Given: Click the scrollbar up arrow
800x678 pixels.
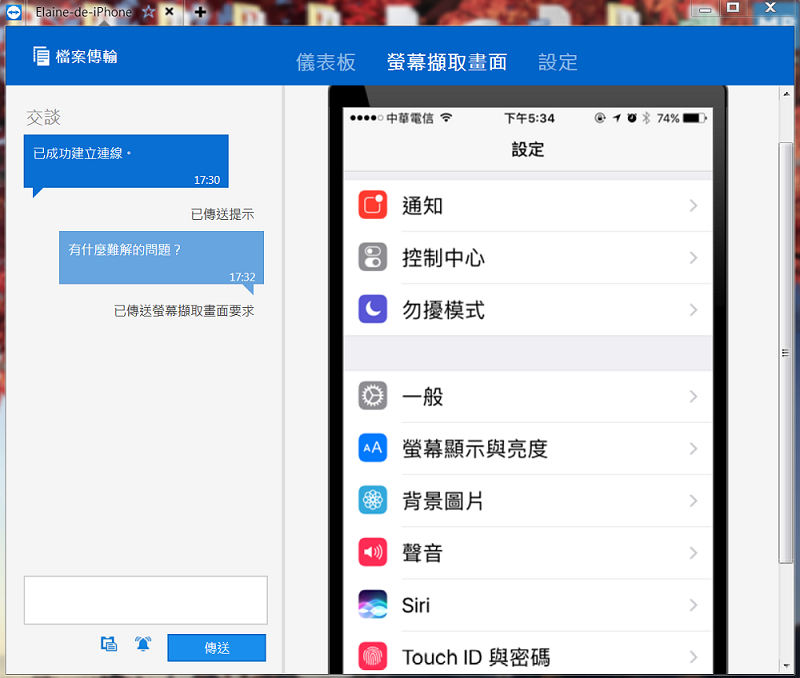Looking at the screenshot, I should pos(786,94).
